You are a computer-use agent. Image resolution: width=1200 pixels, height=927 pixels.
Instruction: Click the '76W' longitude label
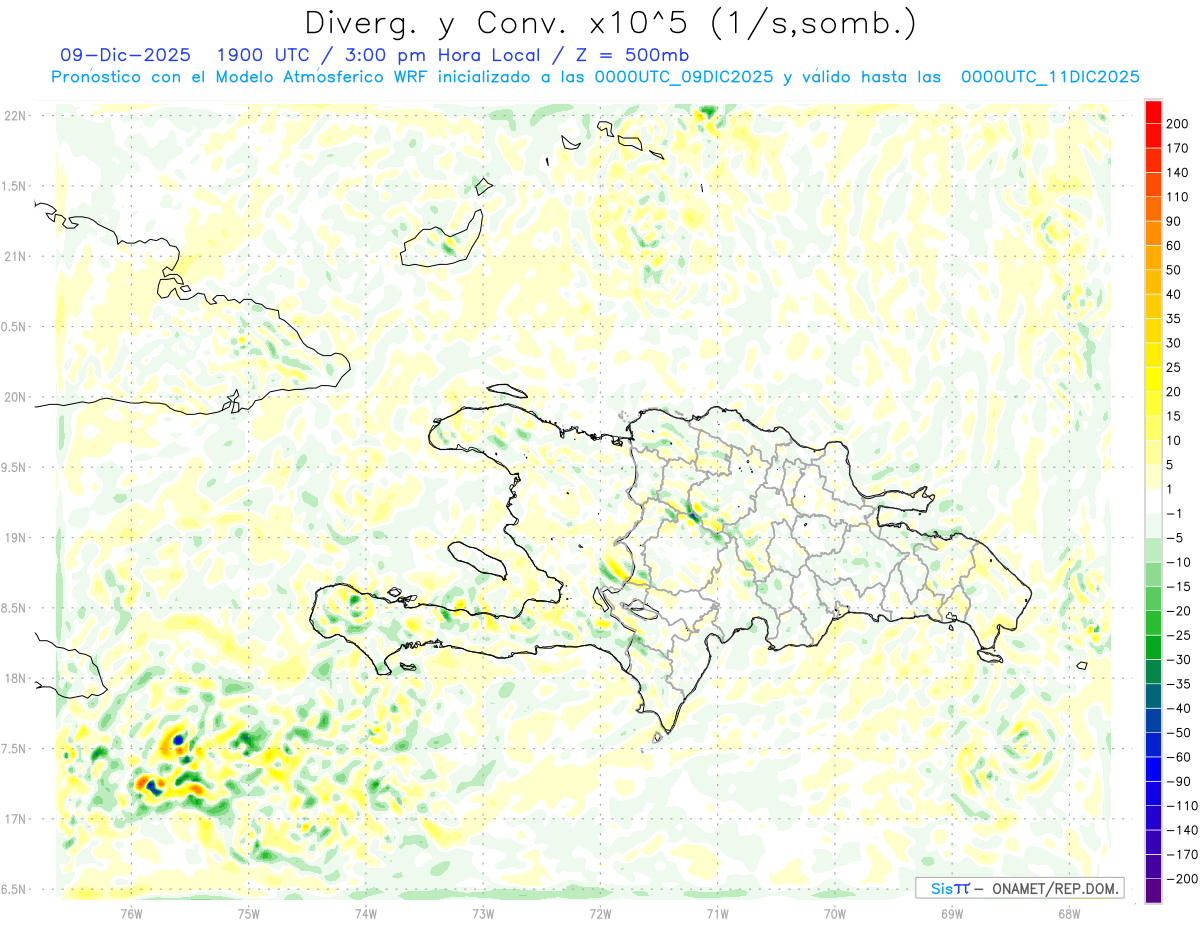(132, 913)
